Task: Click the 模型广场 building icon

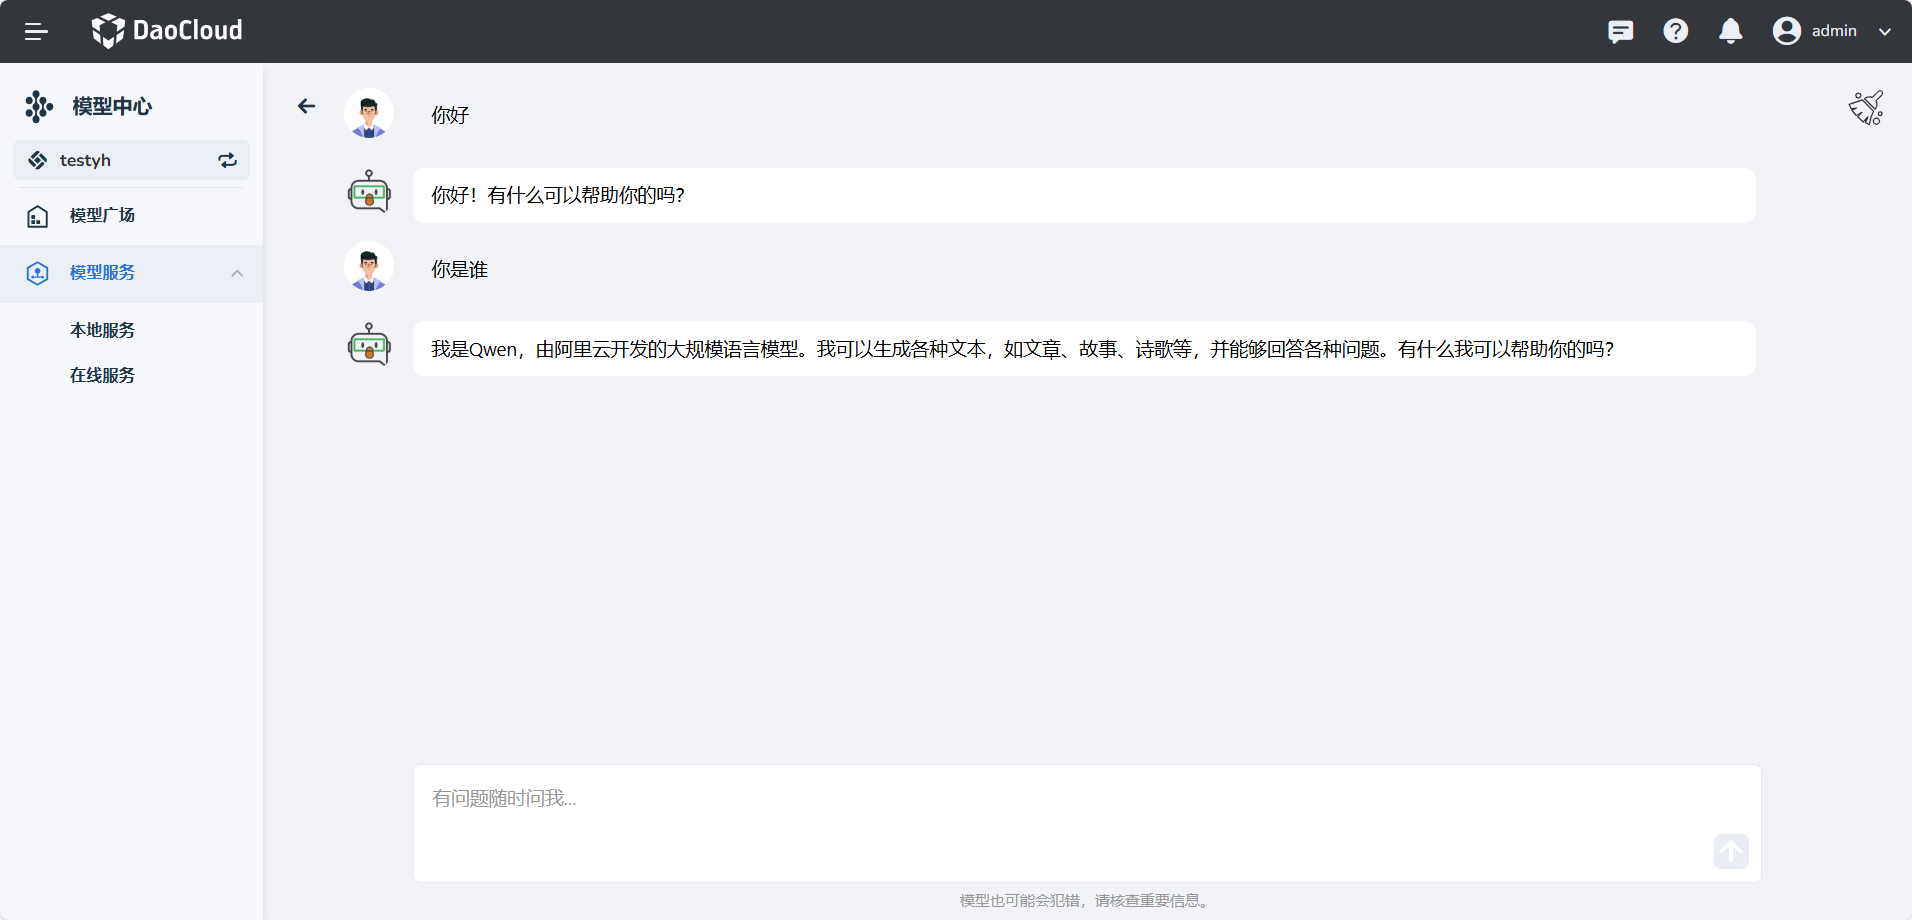Action: click(37, 216)
